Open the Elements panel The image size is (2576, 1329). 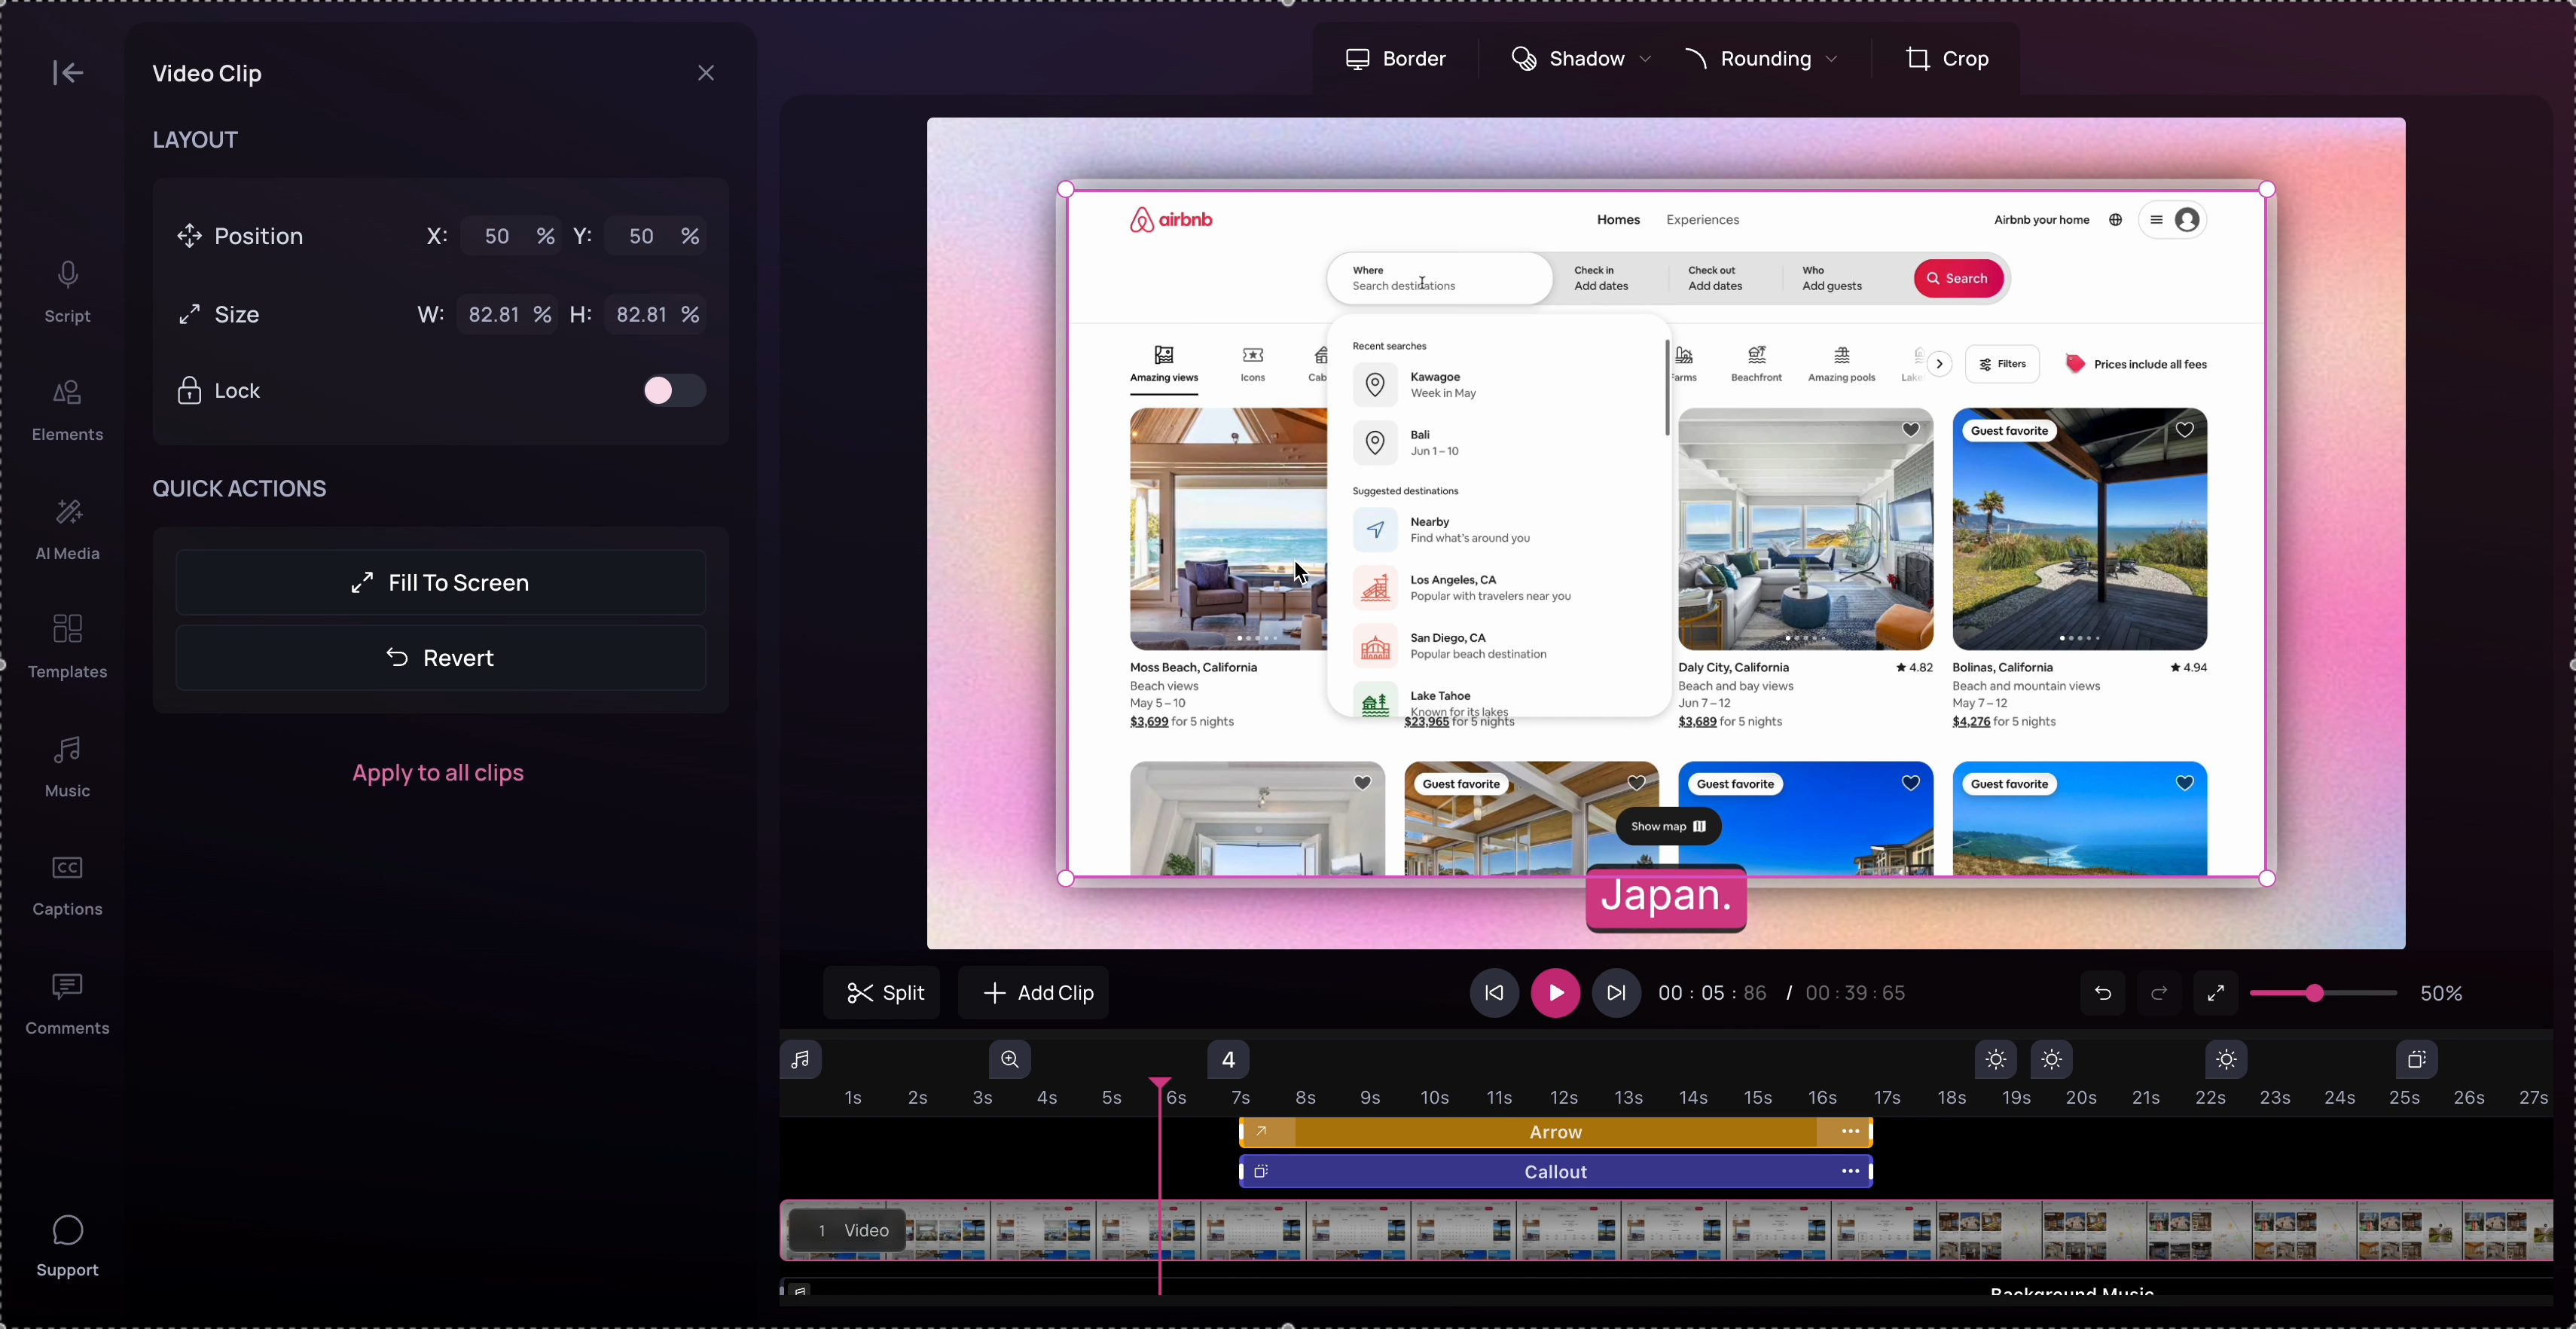tap(67, 409)
